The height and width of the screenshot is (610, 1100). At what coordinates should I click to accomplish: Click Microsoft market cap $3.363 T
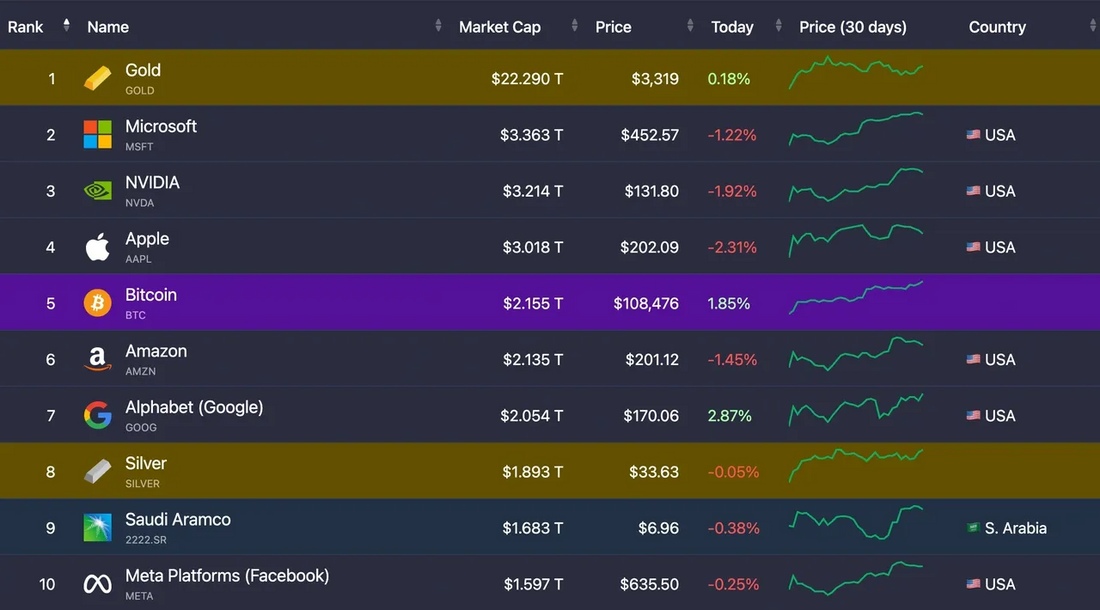pos(531,135)
